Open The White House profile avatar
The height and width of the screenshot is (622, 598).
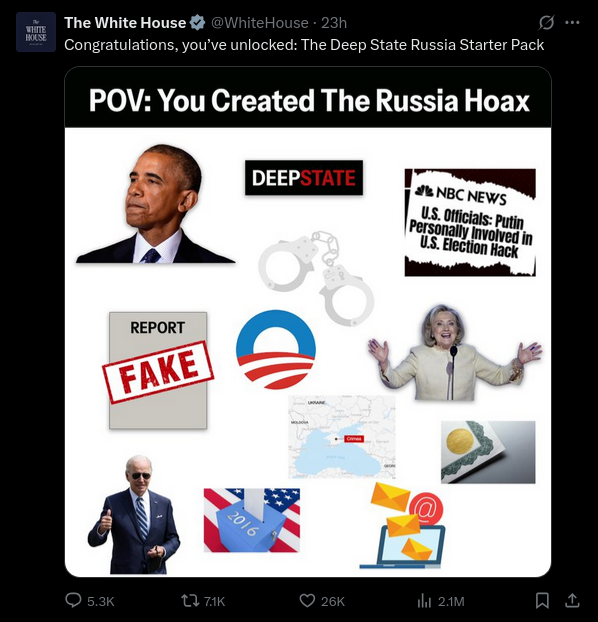pos(36,32)
